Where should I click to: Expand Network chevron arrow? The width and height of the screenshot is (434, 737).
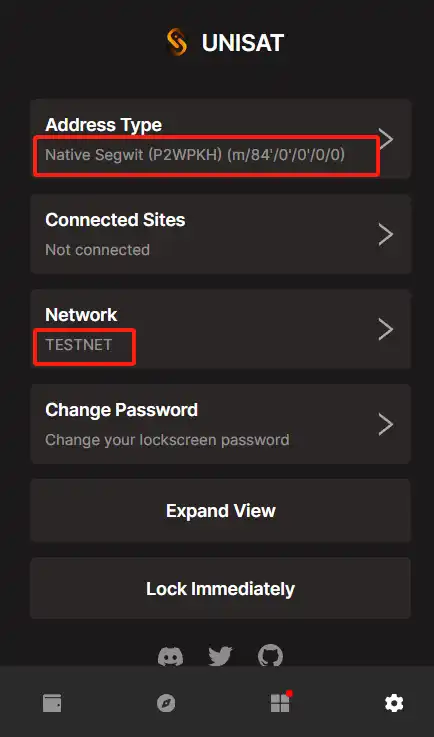pyautogui.click(x=386, y=329)
